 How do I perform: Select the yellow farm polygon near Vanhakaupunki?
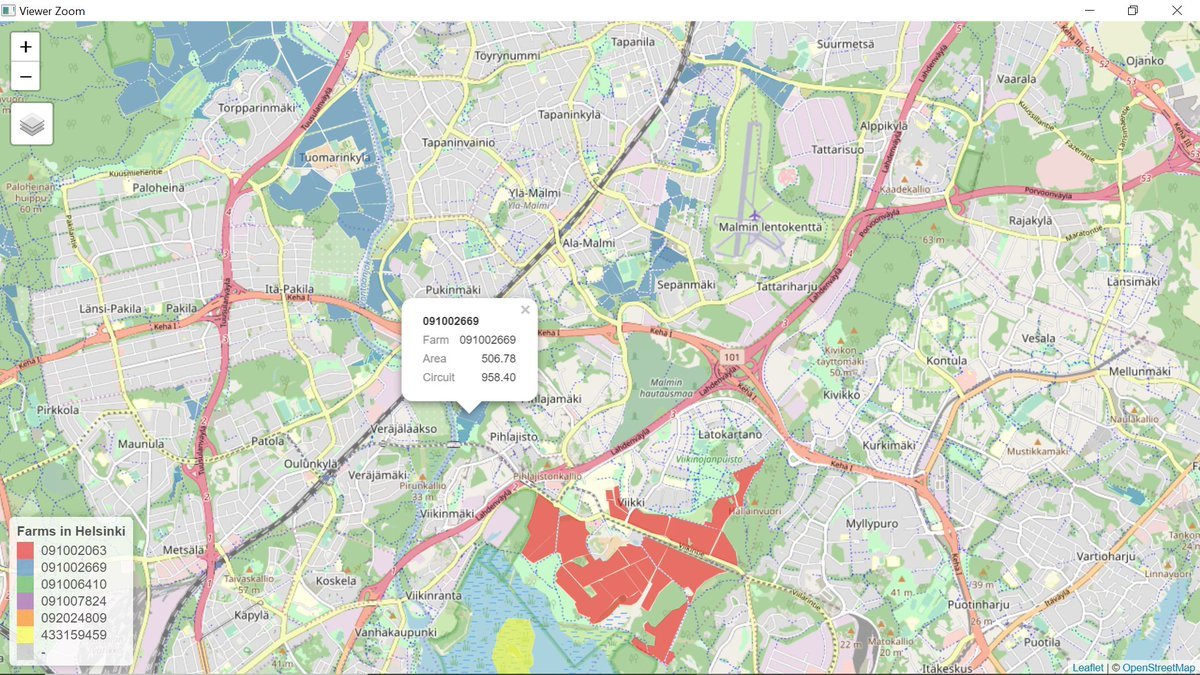click(515, 643)
